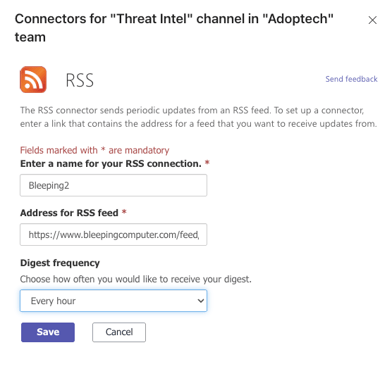Close the Connectors dialog with the X
This screenshot has width=392, height=369.
coord(372,20)
